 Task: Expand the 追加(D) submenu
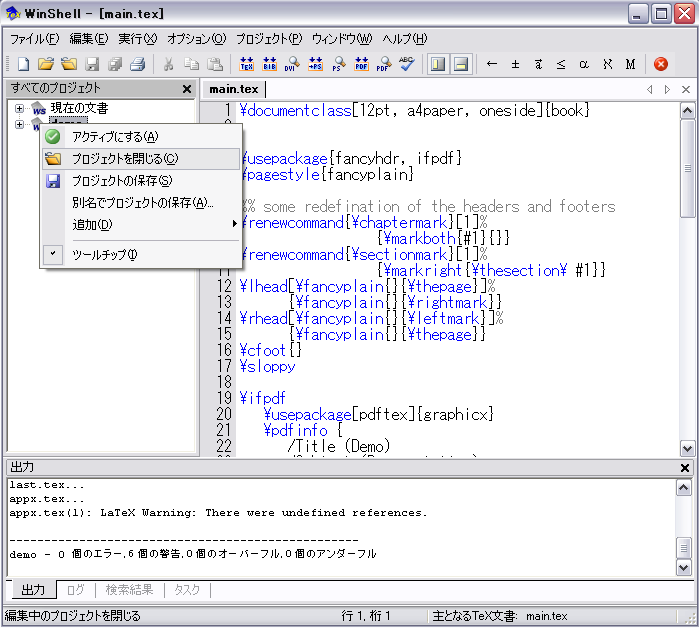(x=141, y=224)
